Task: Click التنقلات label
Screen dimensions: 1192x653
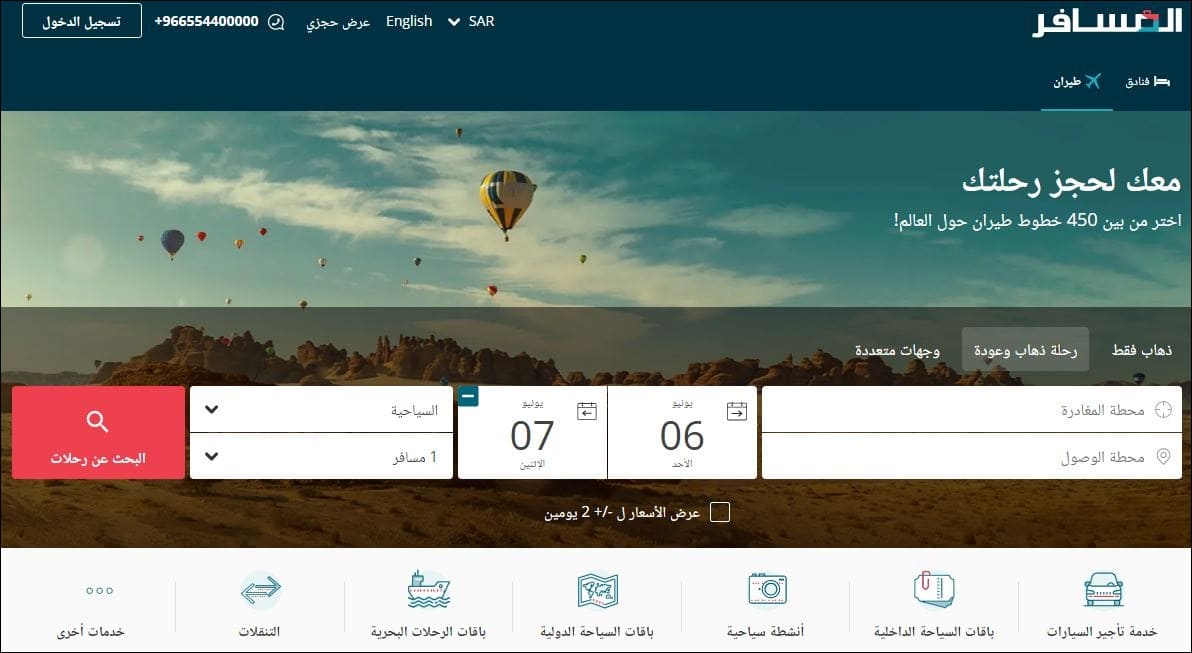Action: click(259, 632)
